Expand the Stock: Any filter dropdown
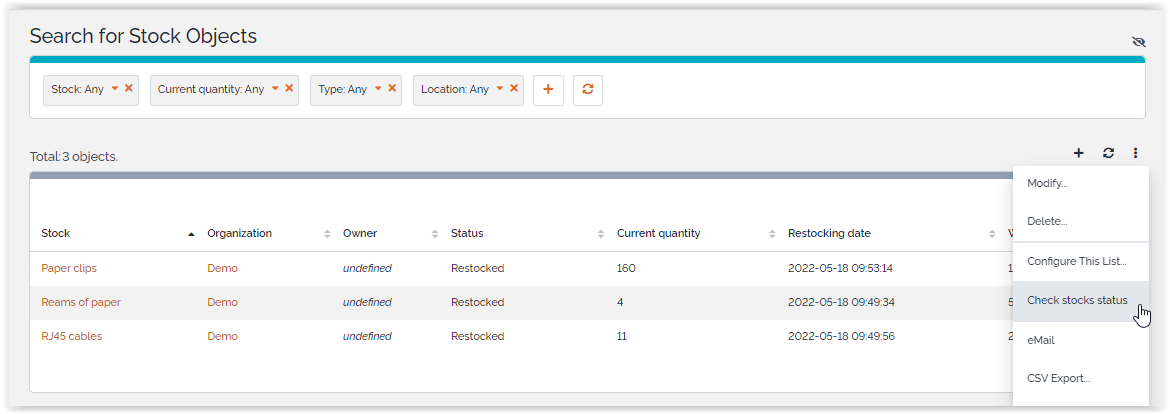Screen dimensions: 1170x414 (x=115, y=88)
